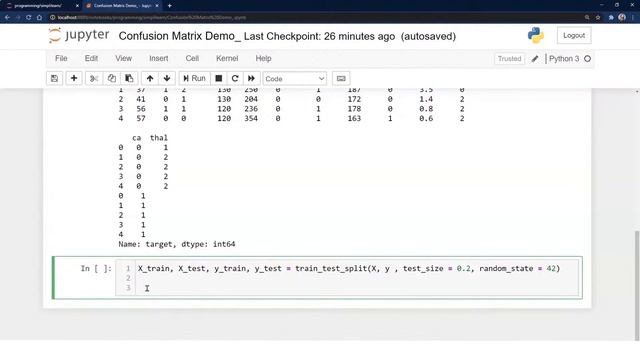
Task: Restart kernel and run all cells icon
Action: tap(251, 78)
